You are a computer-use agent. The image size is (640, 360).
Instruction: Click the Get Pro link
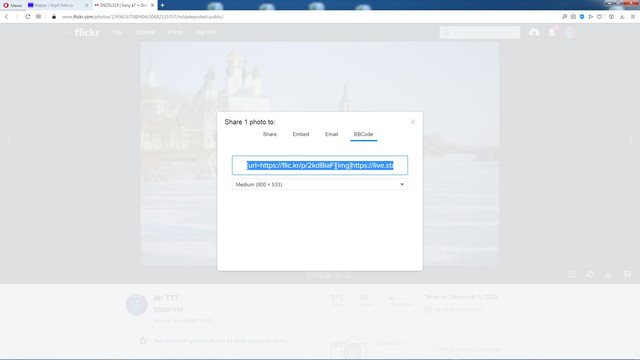[x=205, y=32]
